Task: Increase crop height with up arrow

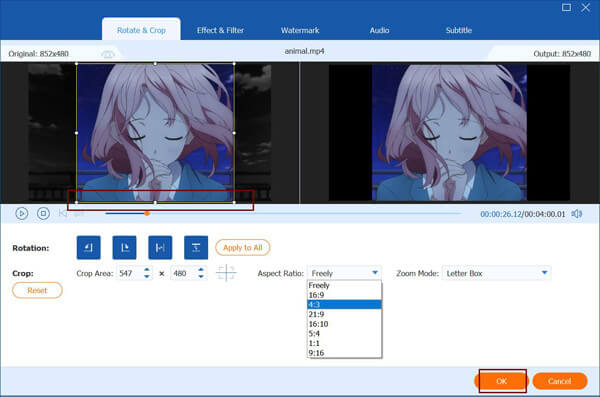Action: 201,270
